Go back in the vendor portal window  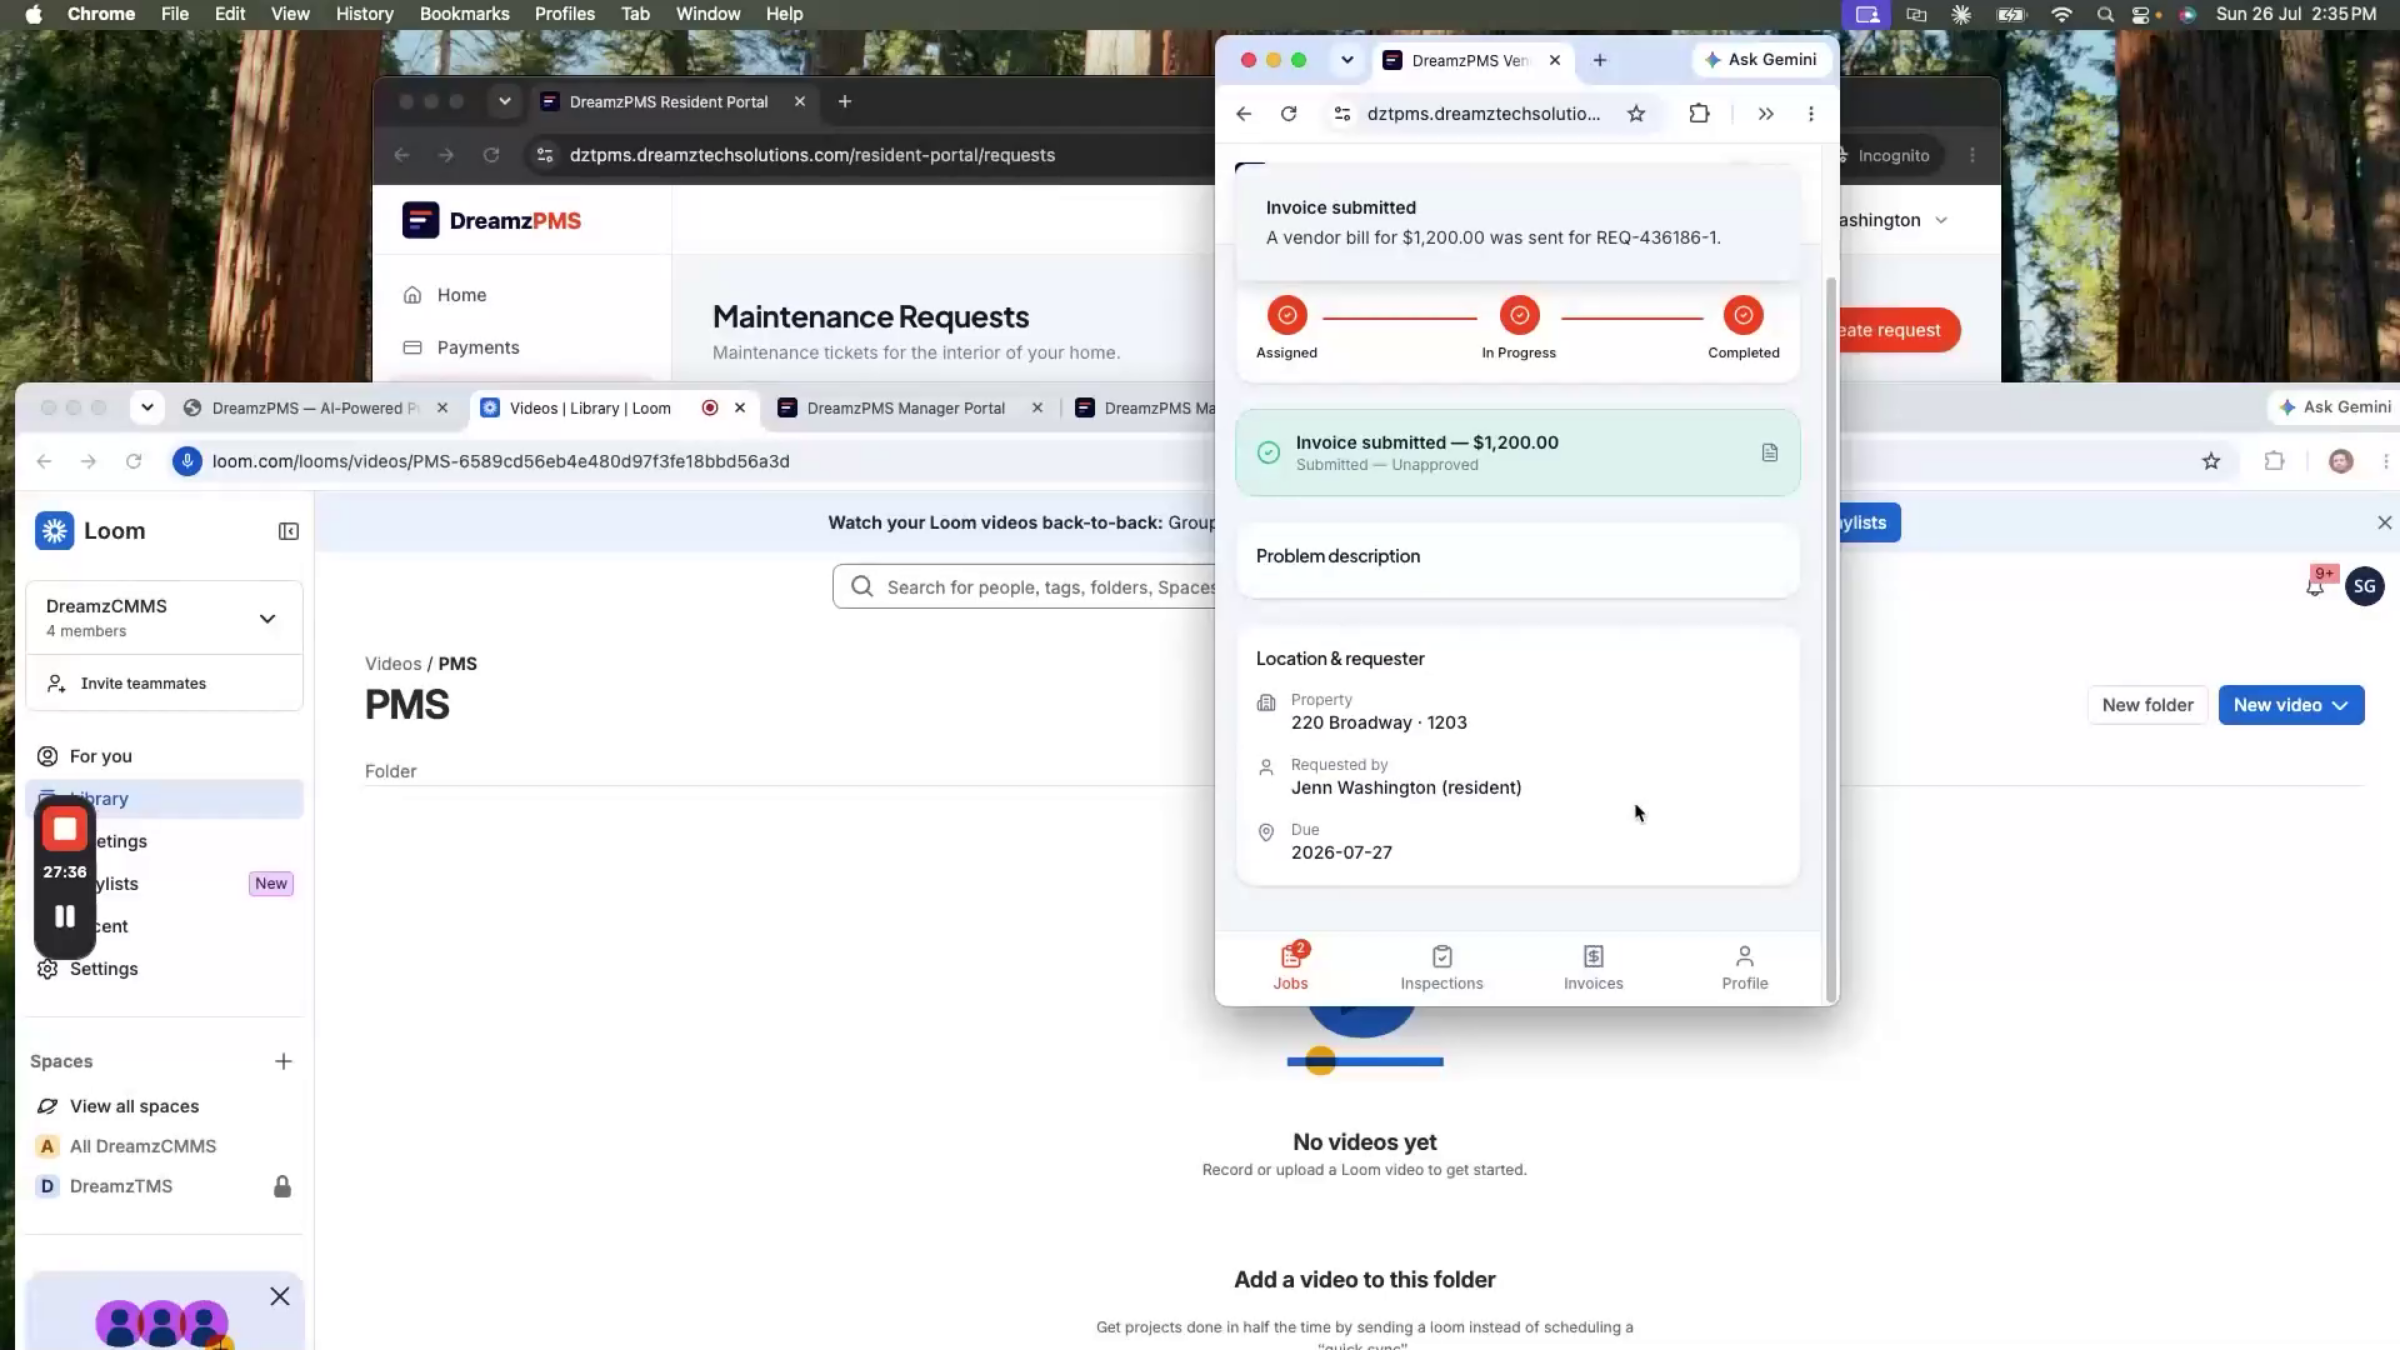coord(1243,114)
